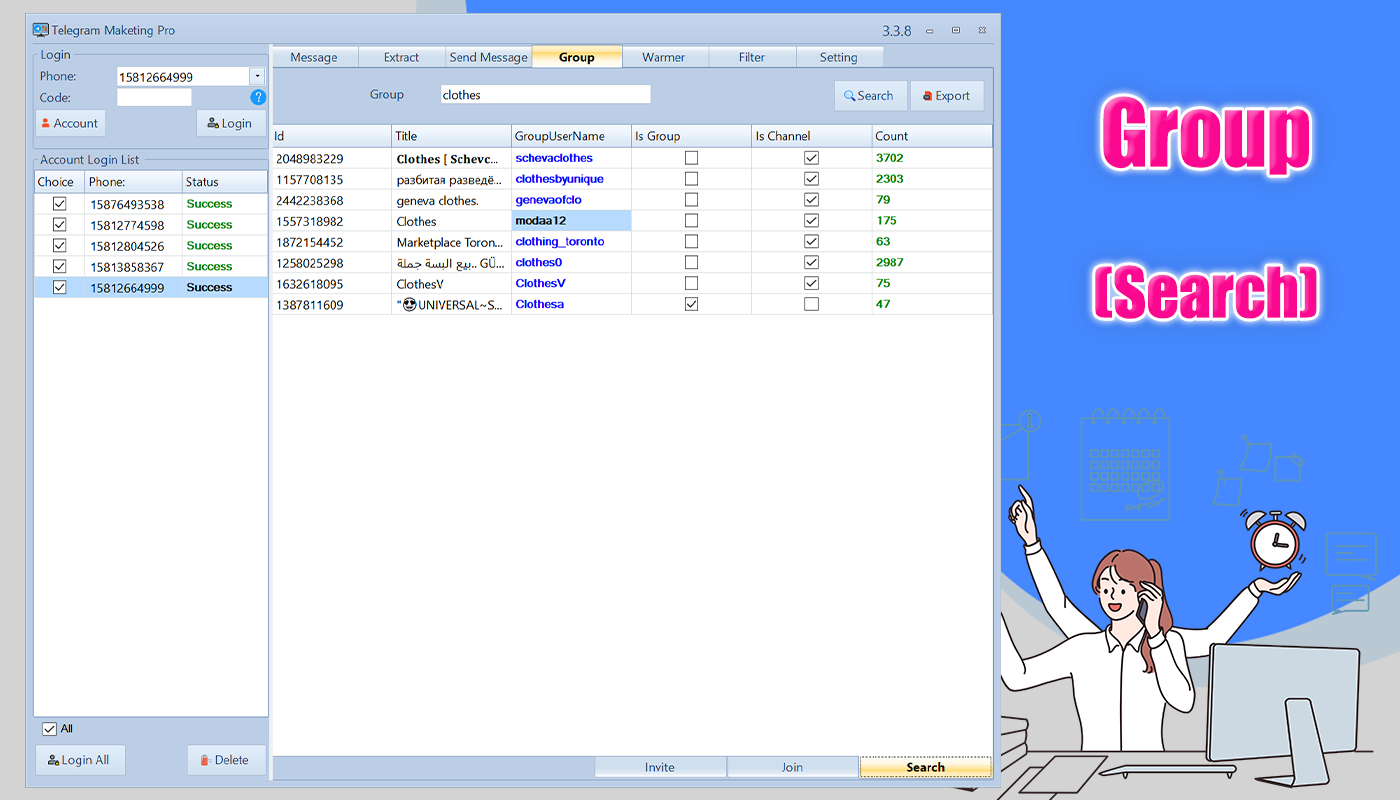
Task: Select the Invite tab at the bottom
Action: click(660, 767)
